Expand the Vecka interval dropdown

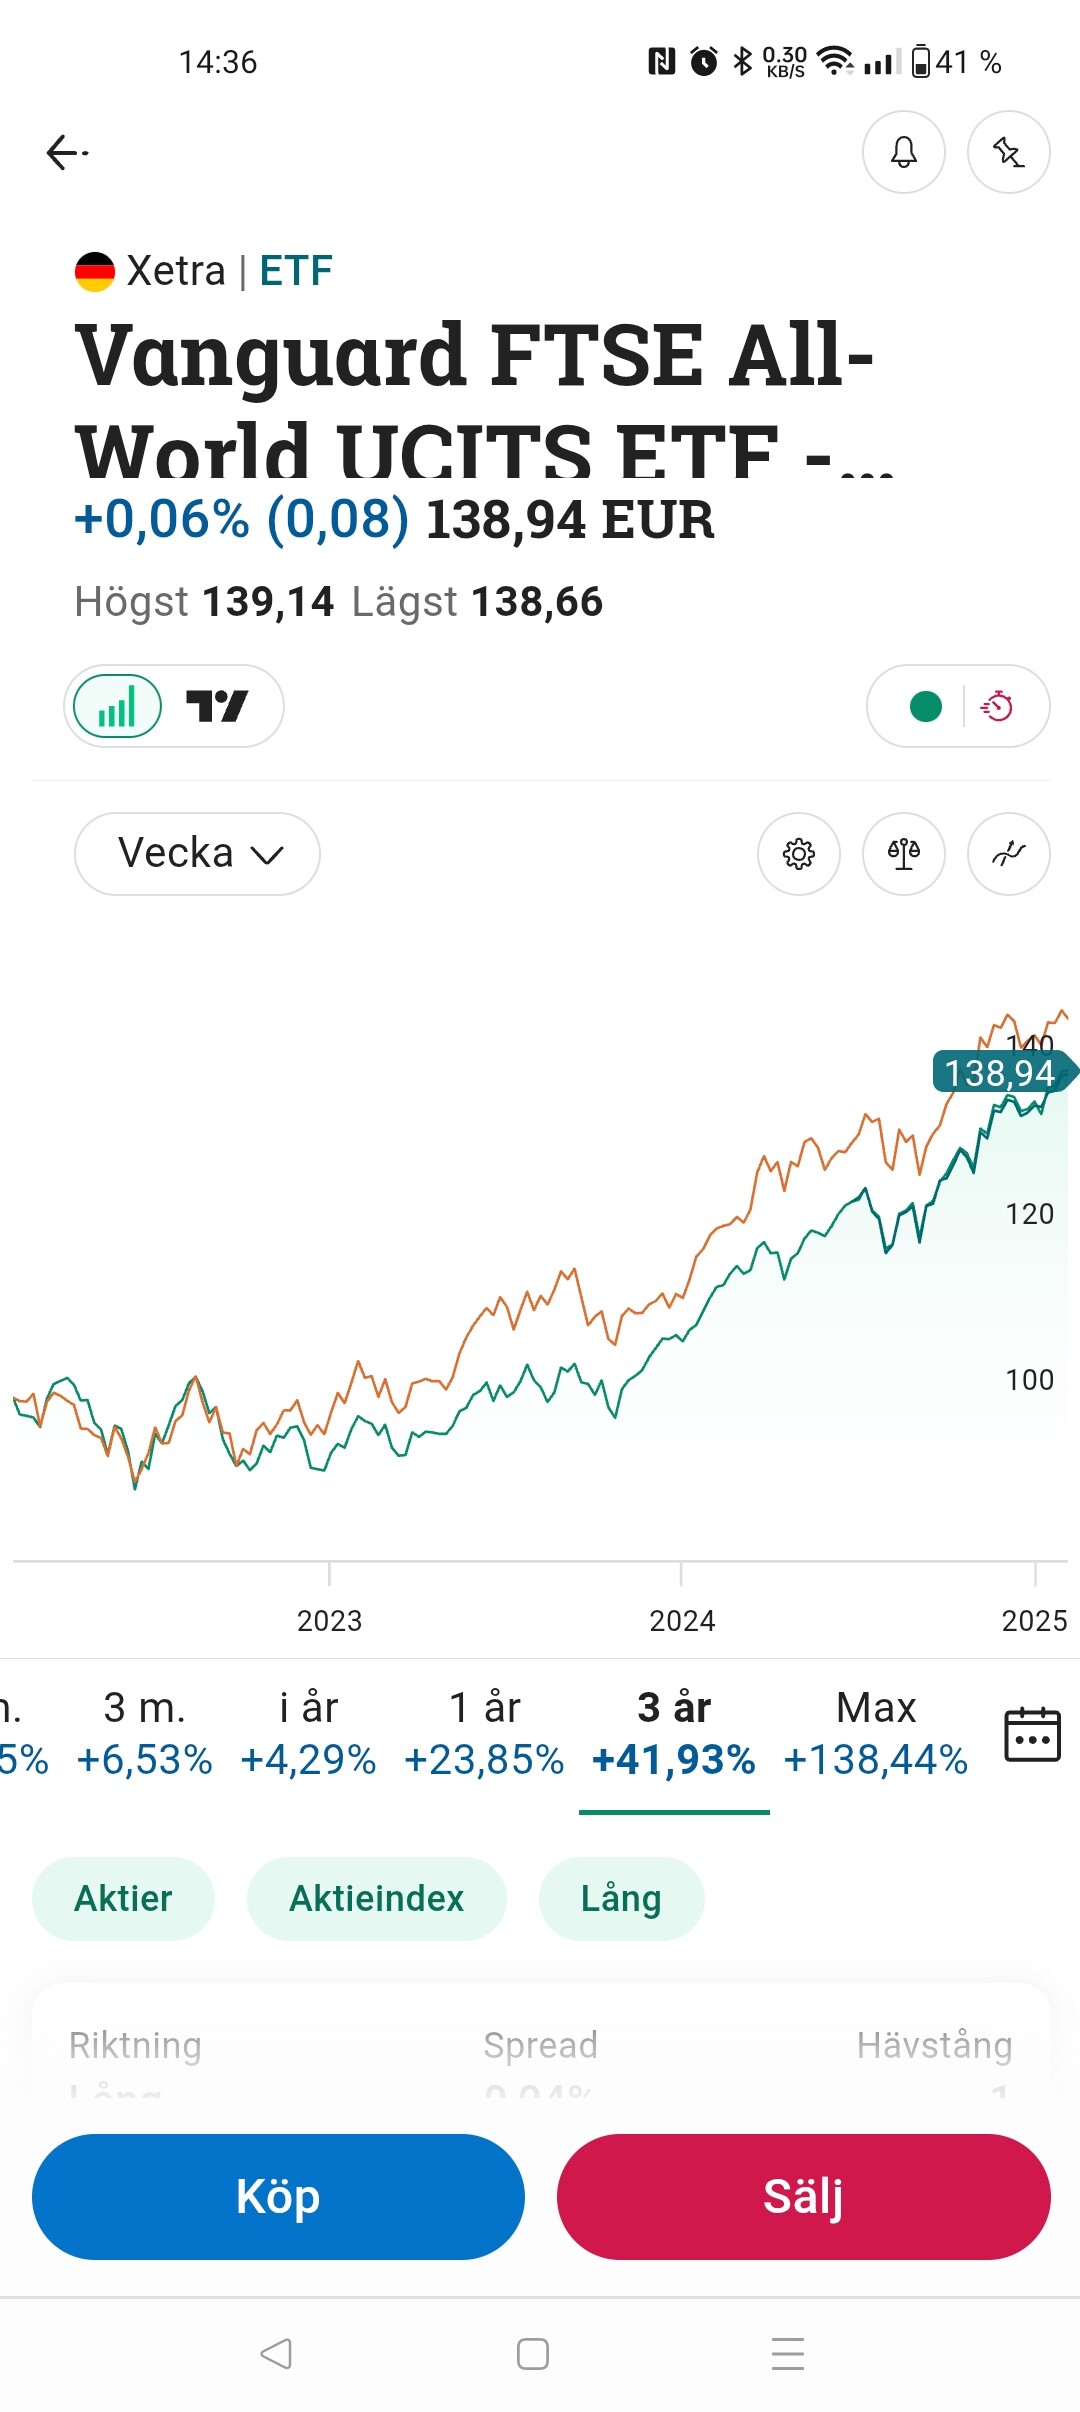[197, 854]
